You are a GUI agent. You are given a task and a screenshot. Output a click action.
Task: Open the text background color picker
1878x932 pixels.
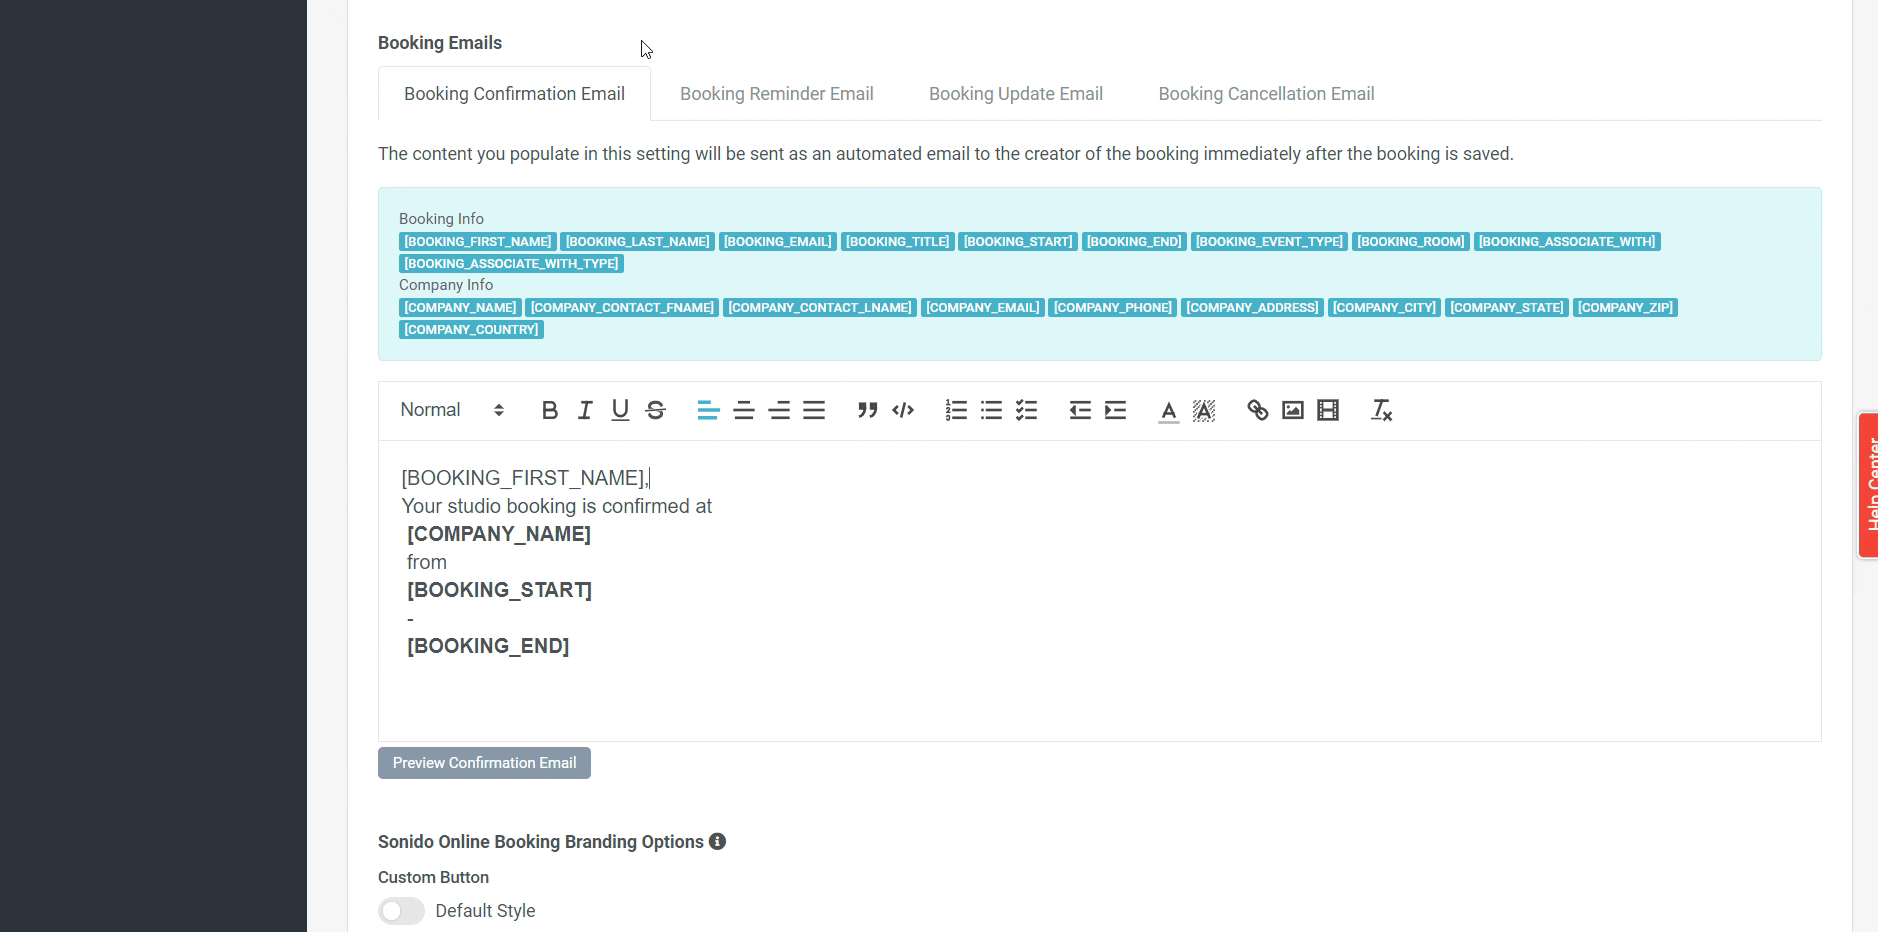click(1204, 410)
